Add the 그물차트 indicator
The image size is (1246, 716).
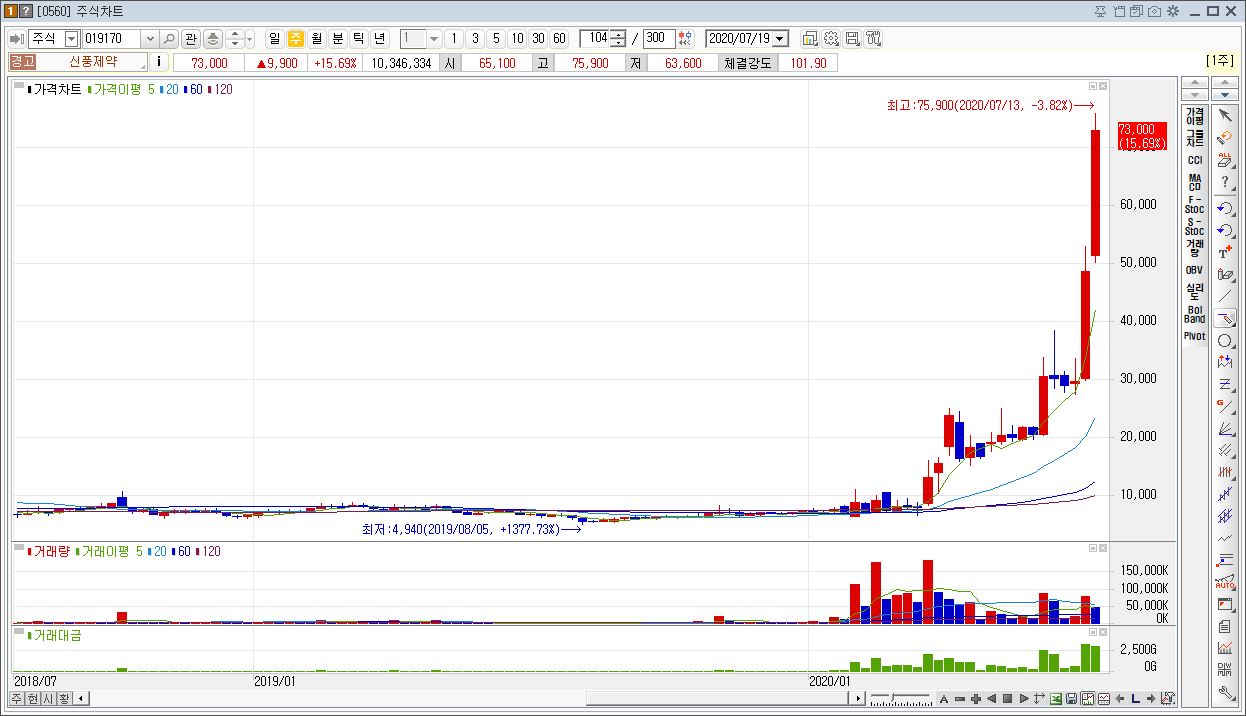[x=1195, y=138]
